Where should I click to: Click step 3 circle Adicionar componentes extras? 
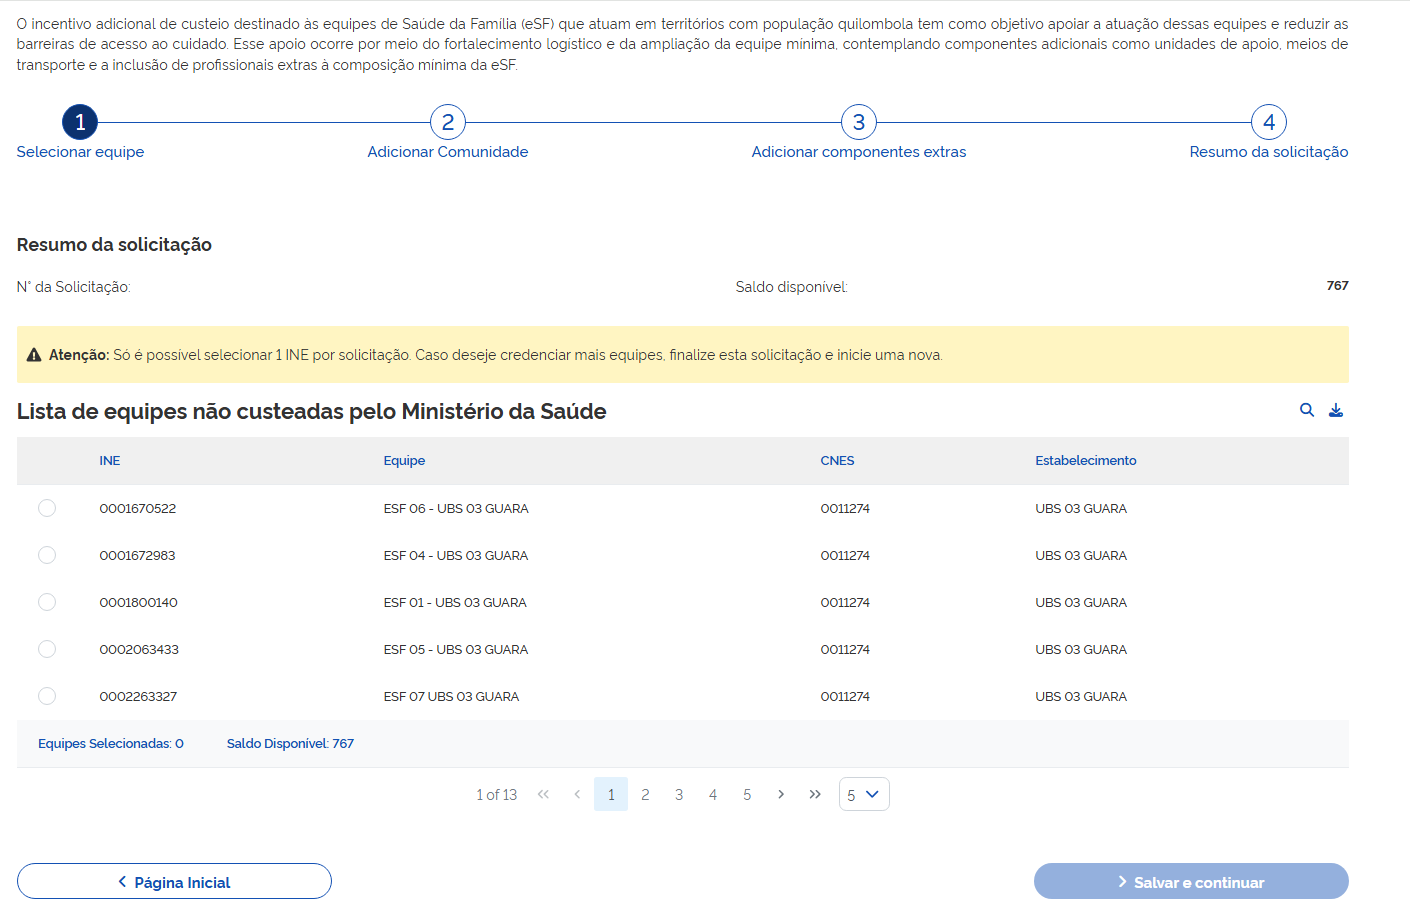[859, 121]
